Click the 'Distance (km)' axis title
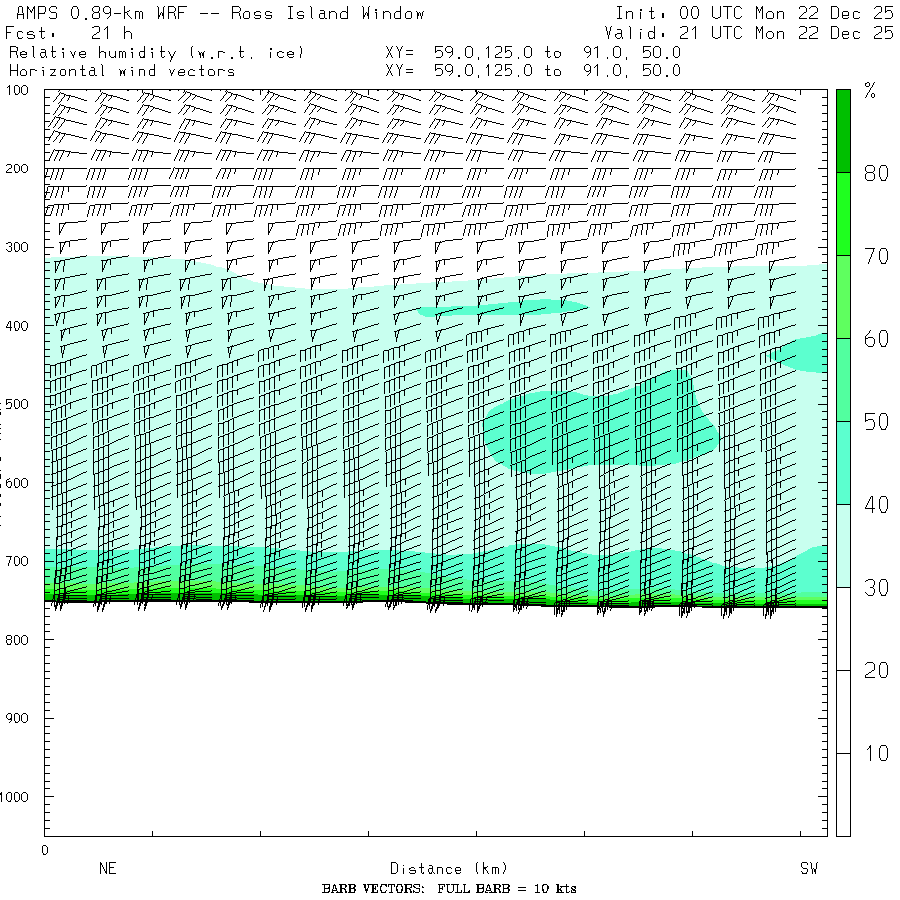Screen dimensions: 900x900 [x=449, y=869]
